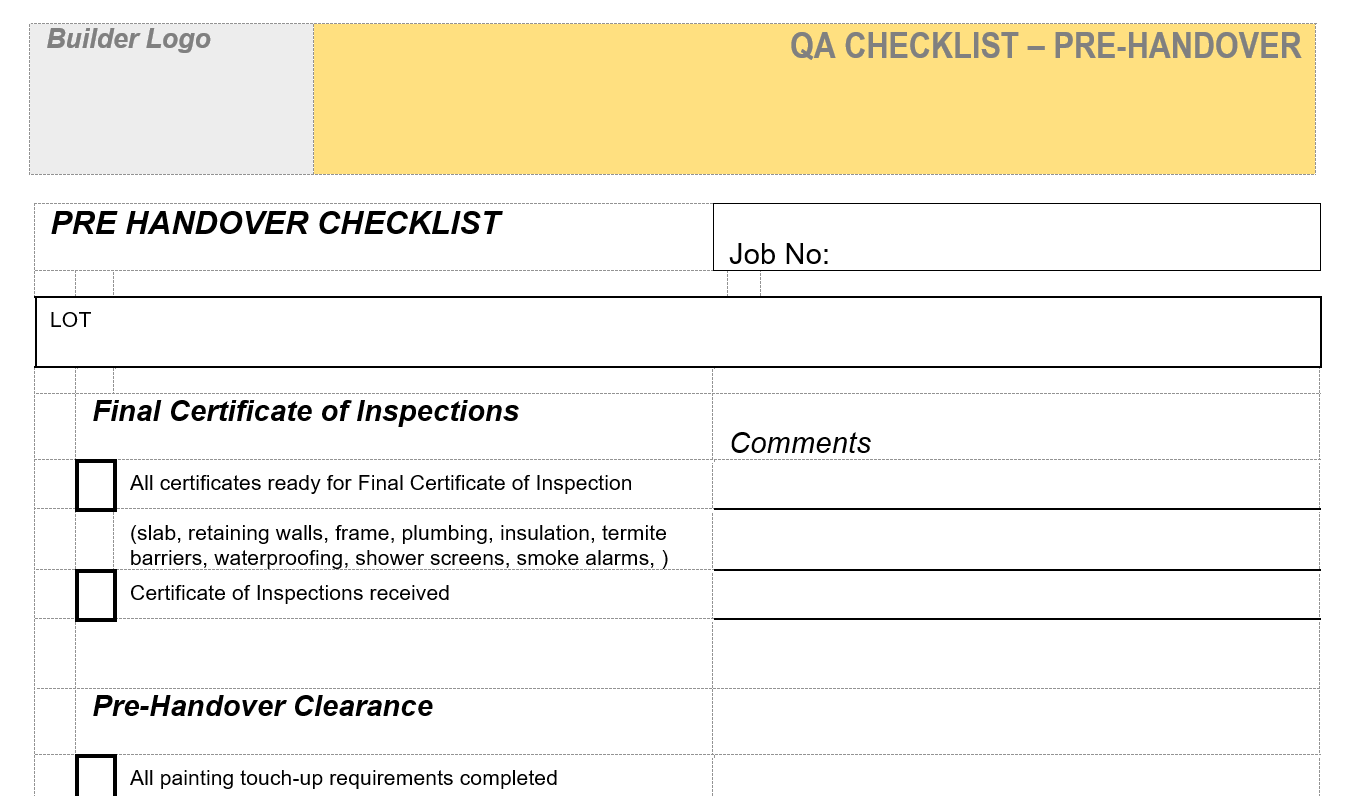Click the text 'All certificates ready for Final Certificate'
Screen dimensions: 1350x796
(x=381, y=483)
